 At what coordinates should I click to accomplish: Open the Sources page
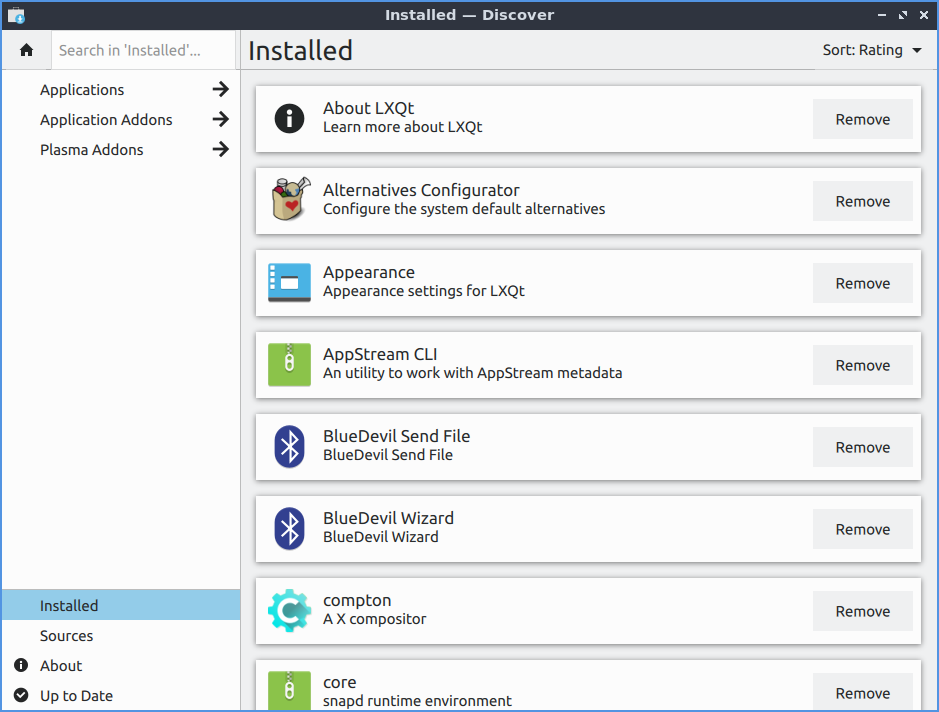click(x=66, y=636)
